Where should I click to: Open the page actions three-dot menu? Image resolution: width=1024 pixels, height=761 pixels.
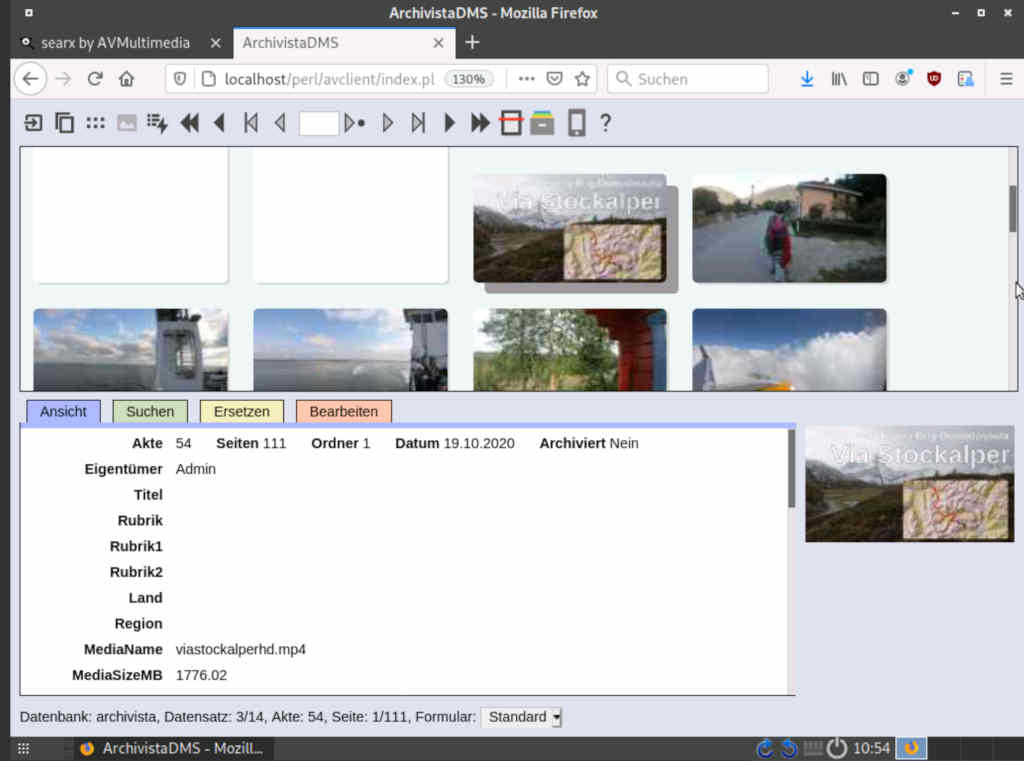pos(526,79)
